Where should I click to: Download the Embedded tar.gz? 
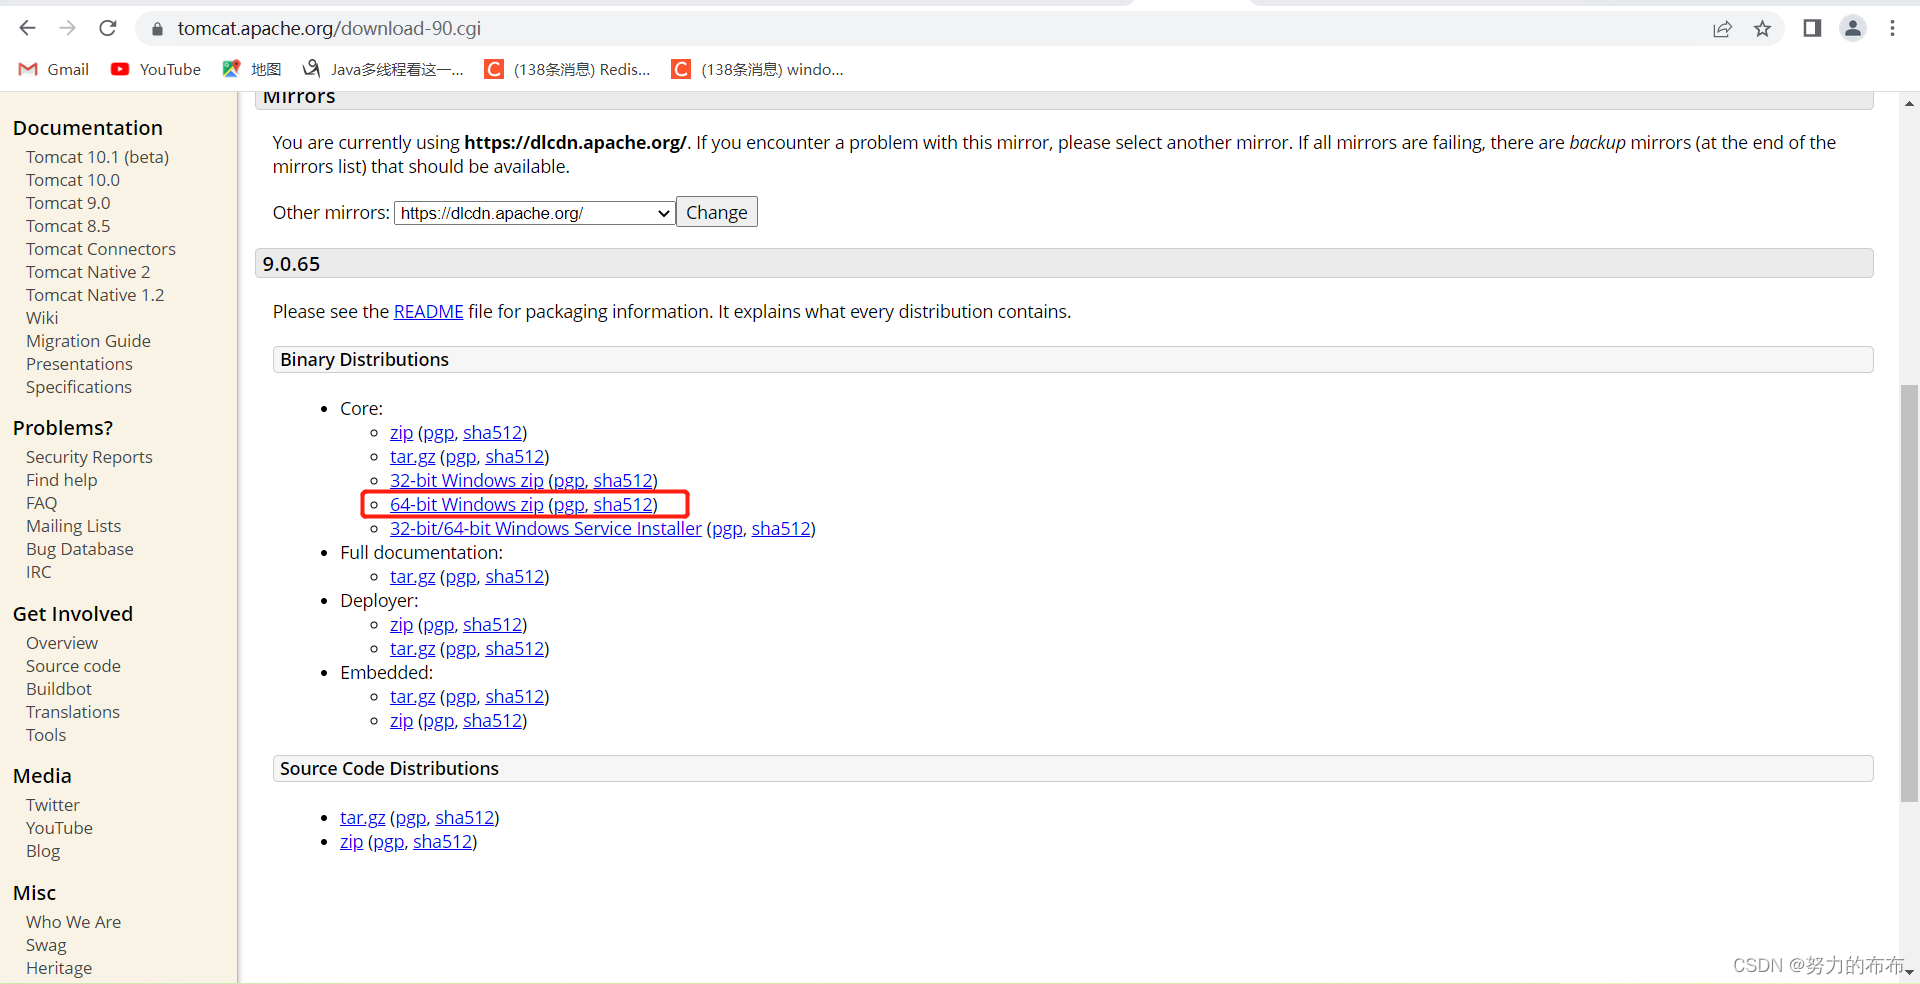[412, 697]
